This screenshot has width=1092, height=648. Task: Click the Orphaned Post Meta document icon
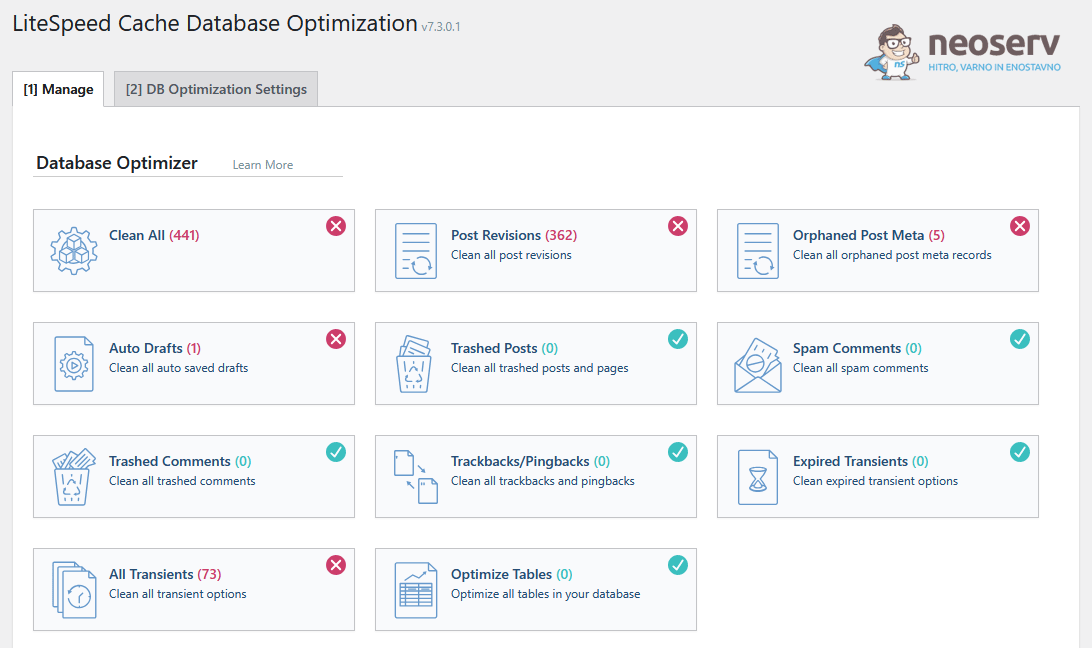758,251
